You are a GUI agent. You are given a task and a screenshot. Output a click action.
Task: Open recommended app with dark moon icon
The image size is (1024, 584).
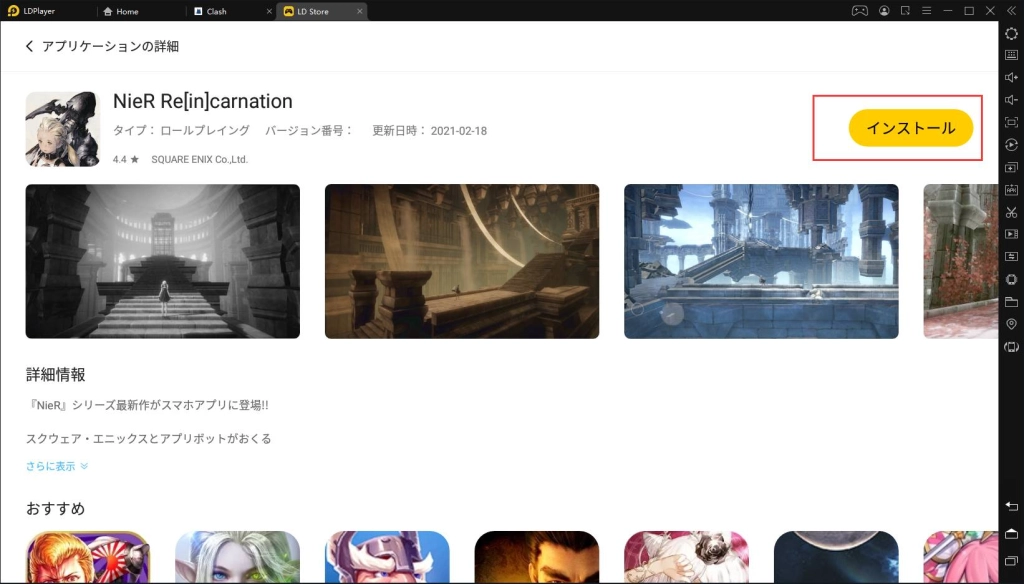[x=836, y=557]
